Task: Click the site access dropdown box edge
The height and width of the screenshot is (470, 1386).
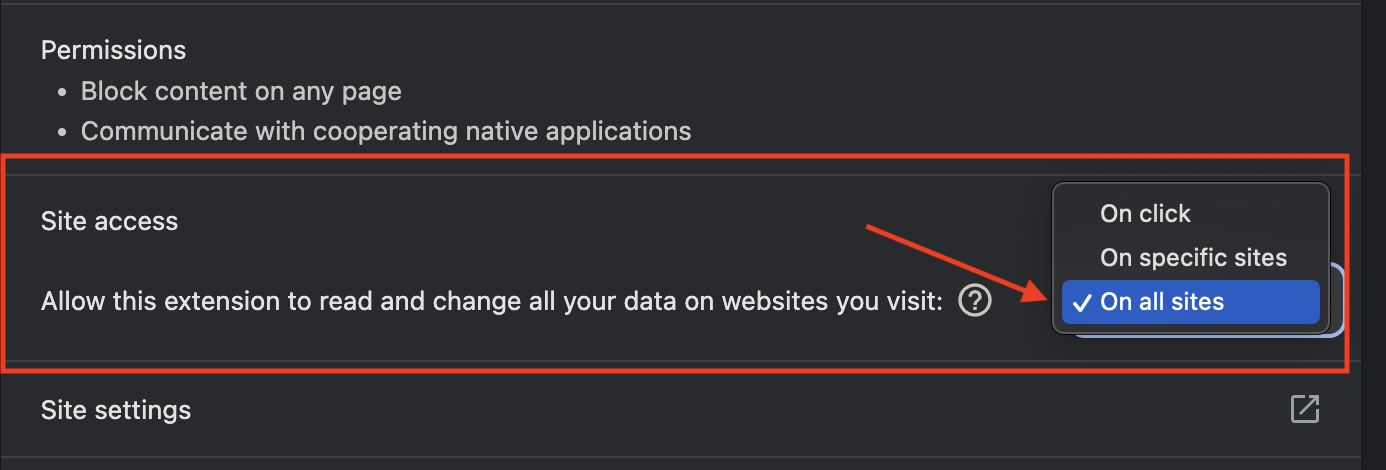Action: pos(1336,300)
